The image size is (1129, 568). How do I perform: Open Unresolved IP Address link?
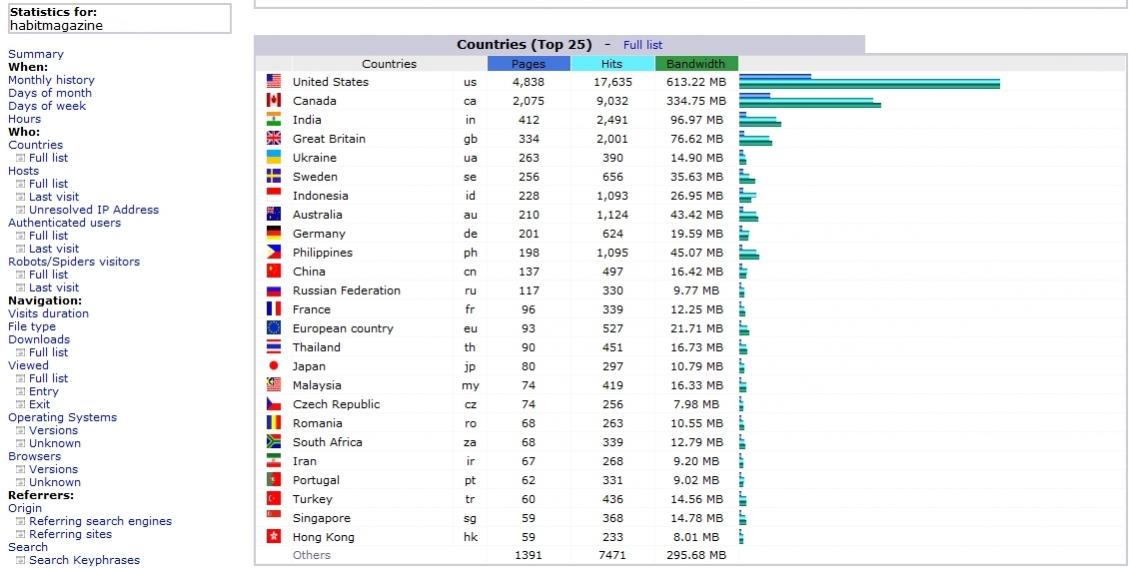pyautogui.click(x=94, y=209)
